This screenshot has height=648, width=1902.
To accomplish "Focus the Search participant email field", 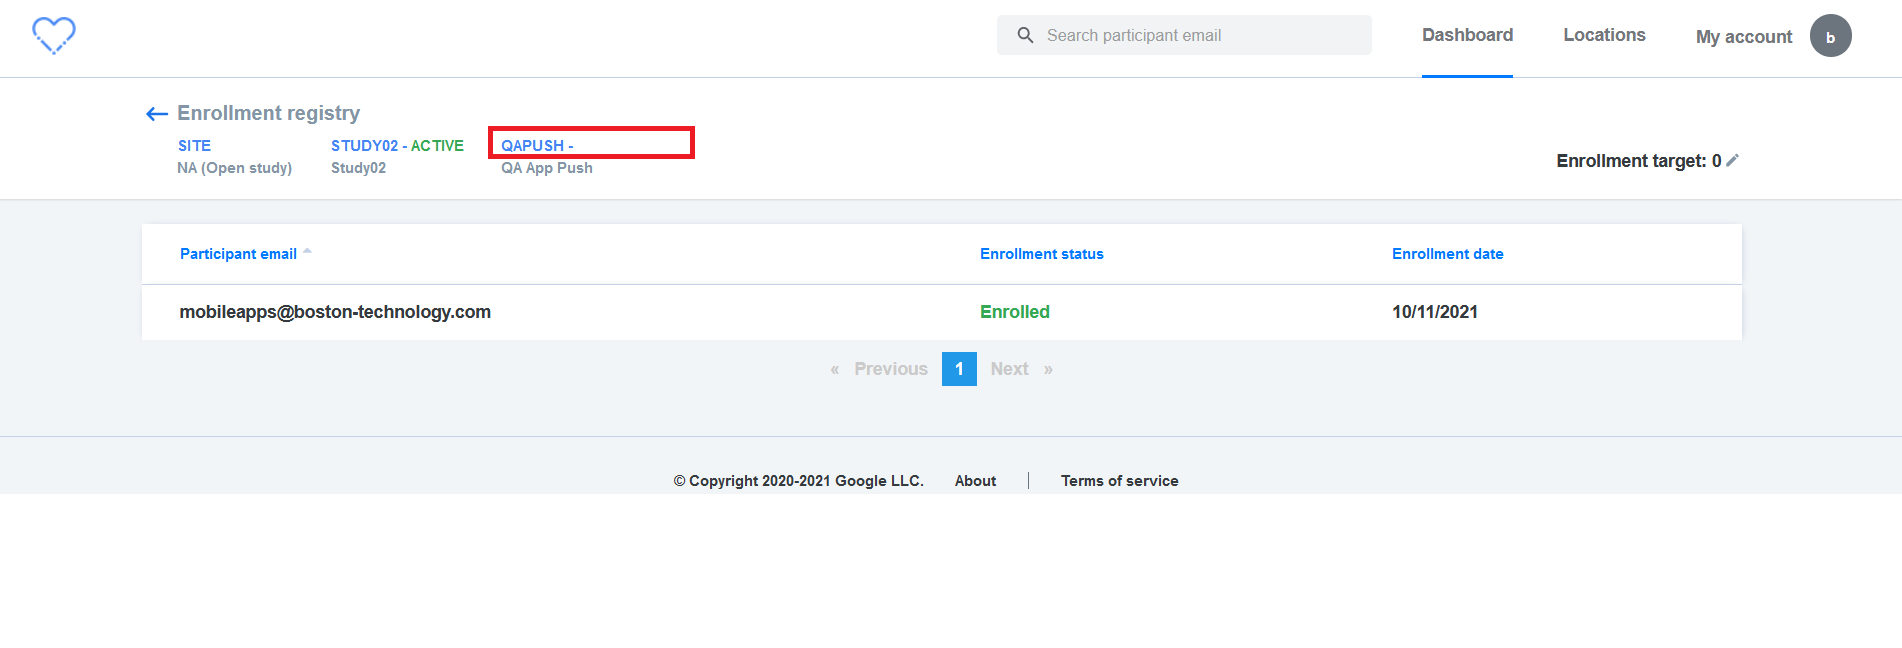I will tap(1184, 35).
